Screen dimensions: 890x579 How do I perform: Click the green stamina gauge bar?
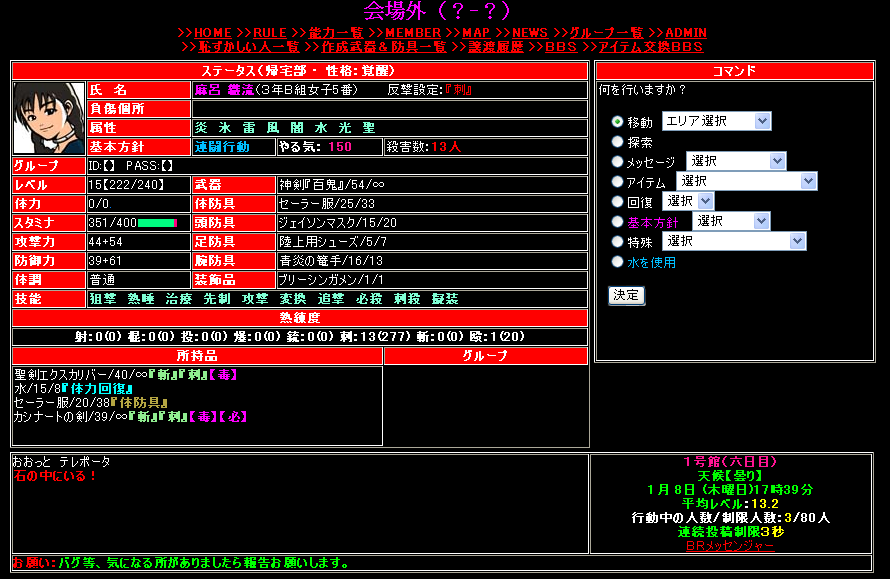pos(157,222)
